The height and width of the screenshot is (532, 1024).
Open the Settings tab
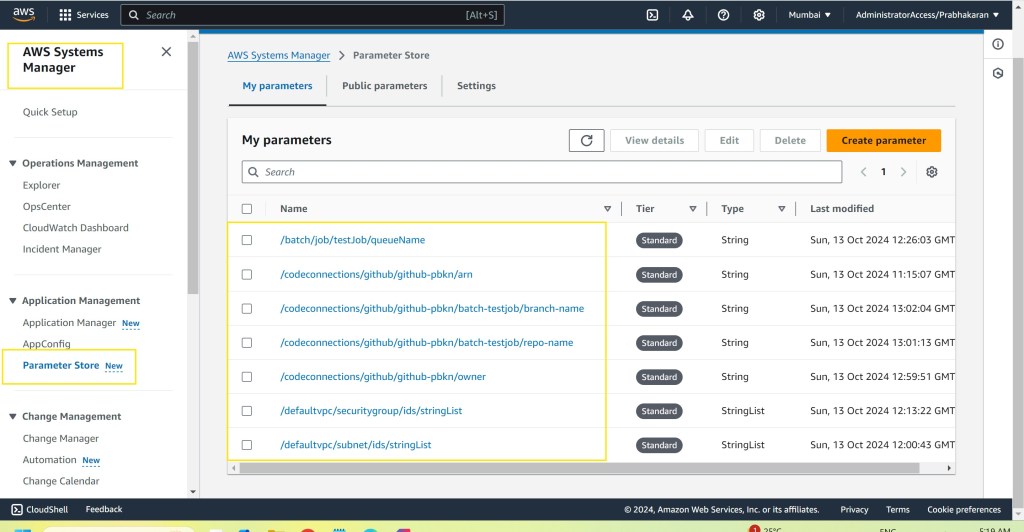click(x=476, y=86)
